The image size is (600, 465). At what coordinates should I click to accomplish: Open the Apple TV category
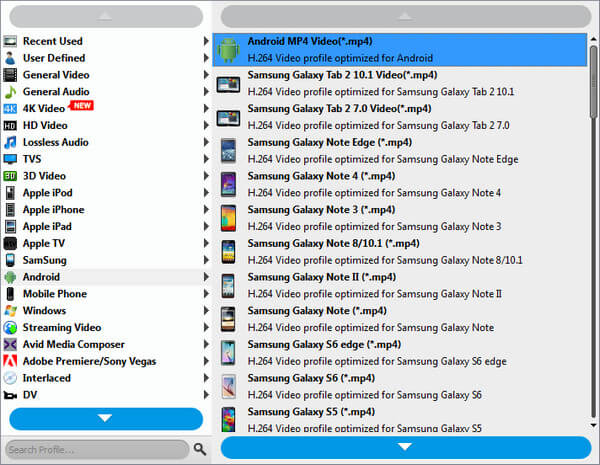(x=106, y=243)
